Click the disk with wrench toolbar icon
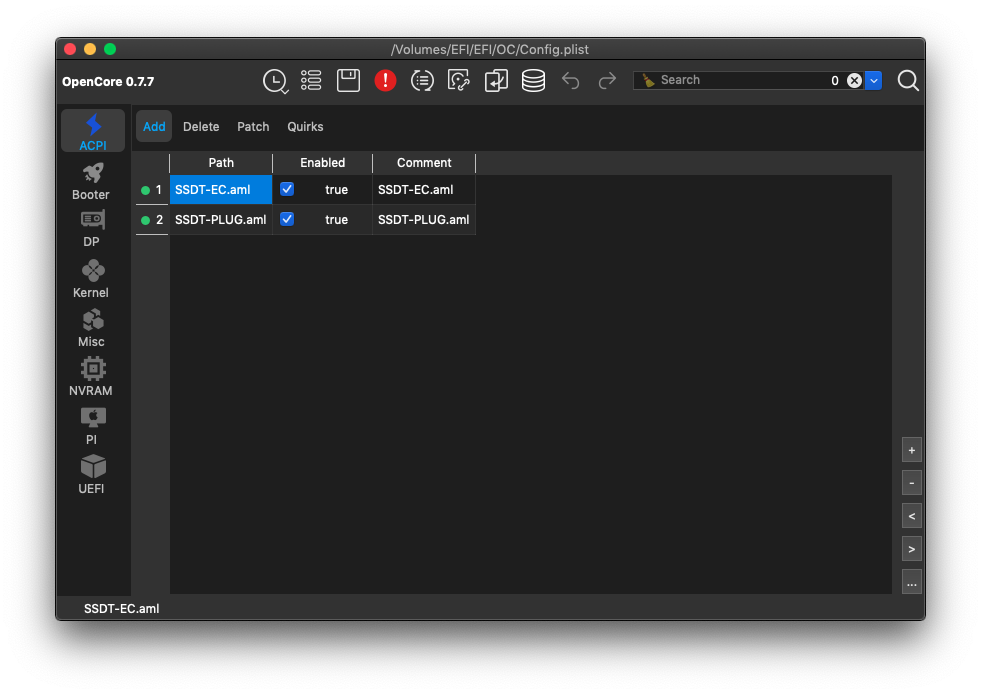Viewport: 981px width, 694px height. (459, 80)
